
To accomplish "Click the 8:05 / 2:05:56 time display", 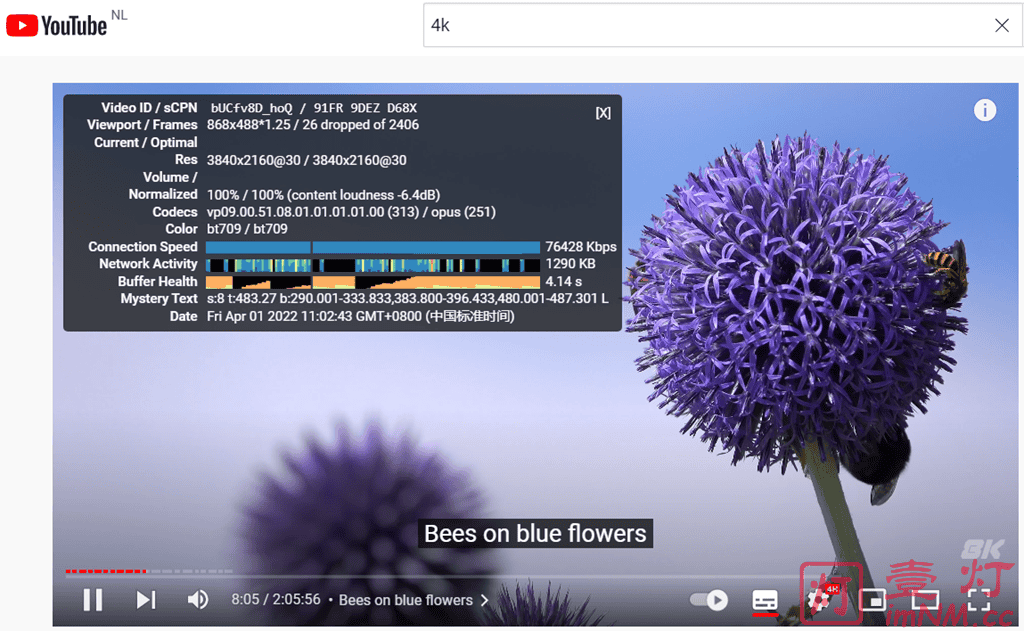I will point(275,600).
